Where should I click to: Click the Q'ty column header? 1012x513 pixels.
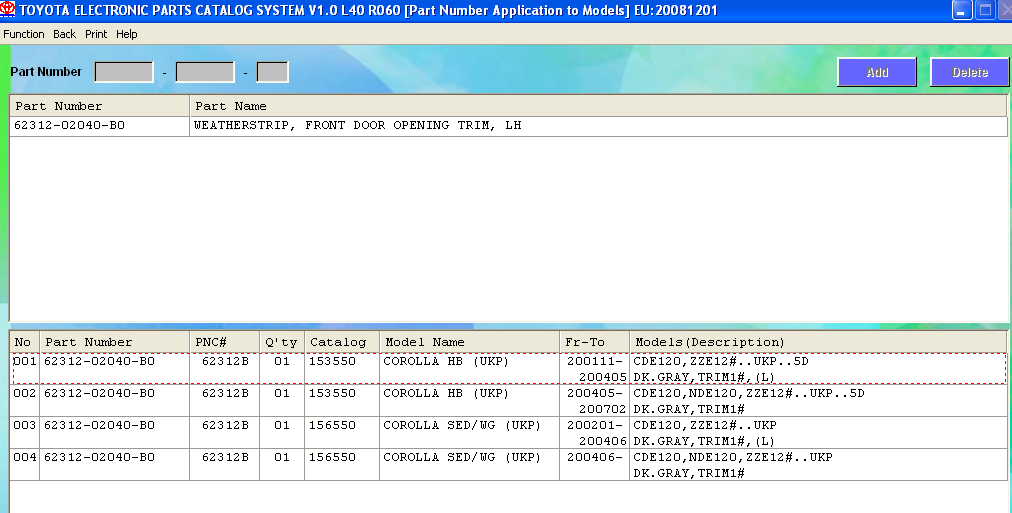click(x=282, y=342)
